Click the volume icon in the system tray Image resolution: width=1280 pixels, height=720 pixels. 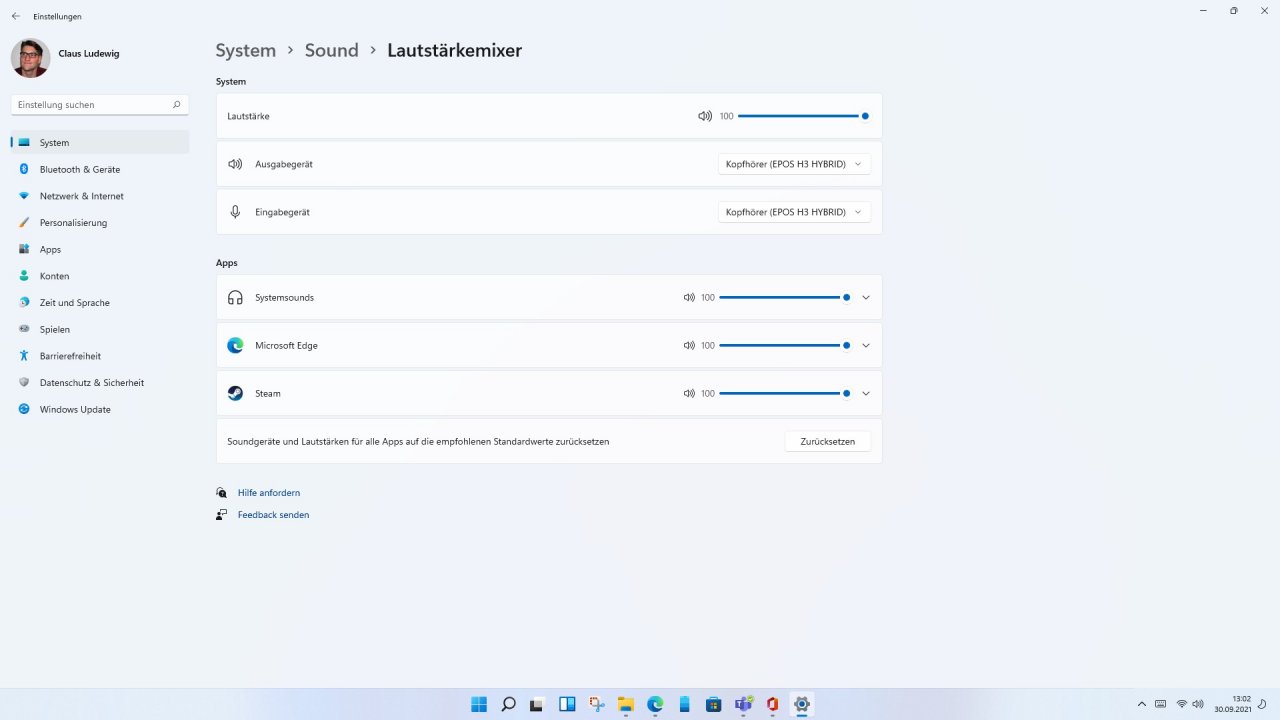click(1198, 704)
